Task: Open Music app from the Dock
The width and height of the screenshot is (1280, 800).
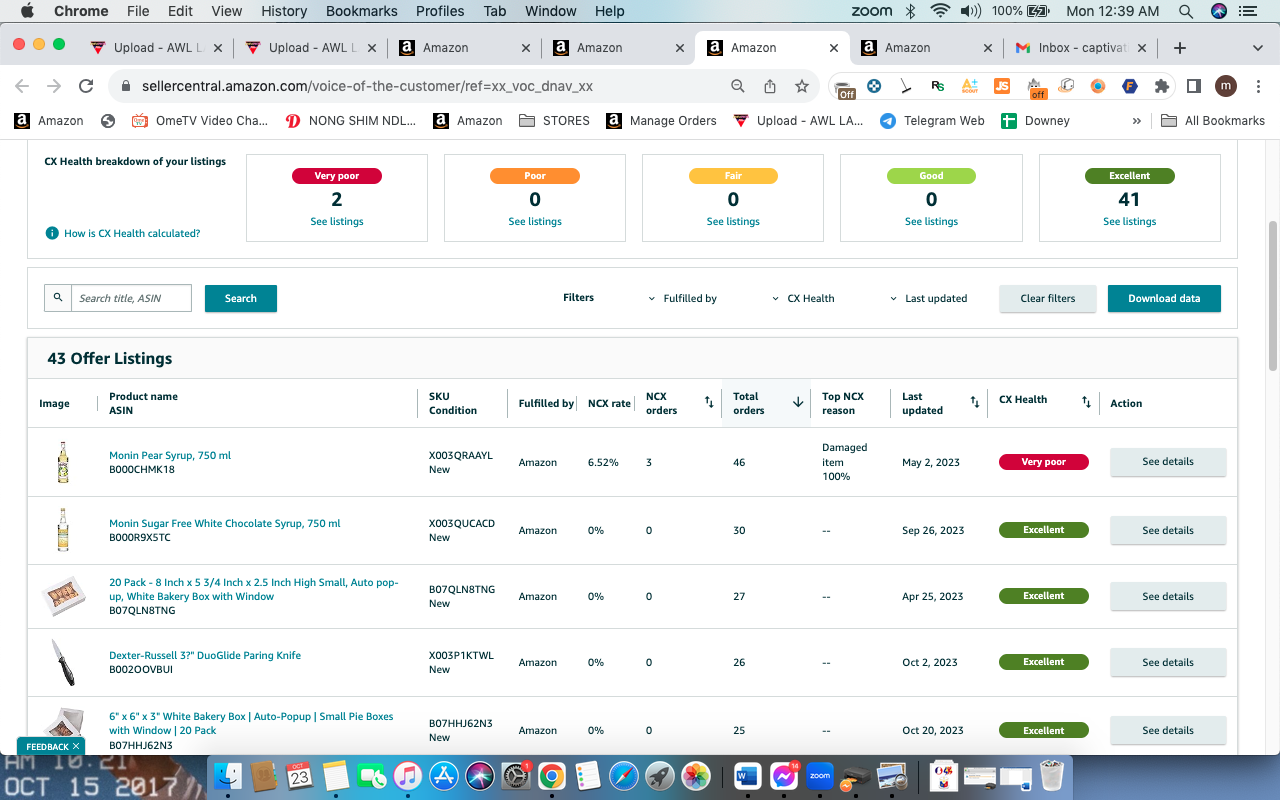Action: pos(407,775)
